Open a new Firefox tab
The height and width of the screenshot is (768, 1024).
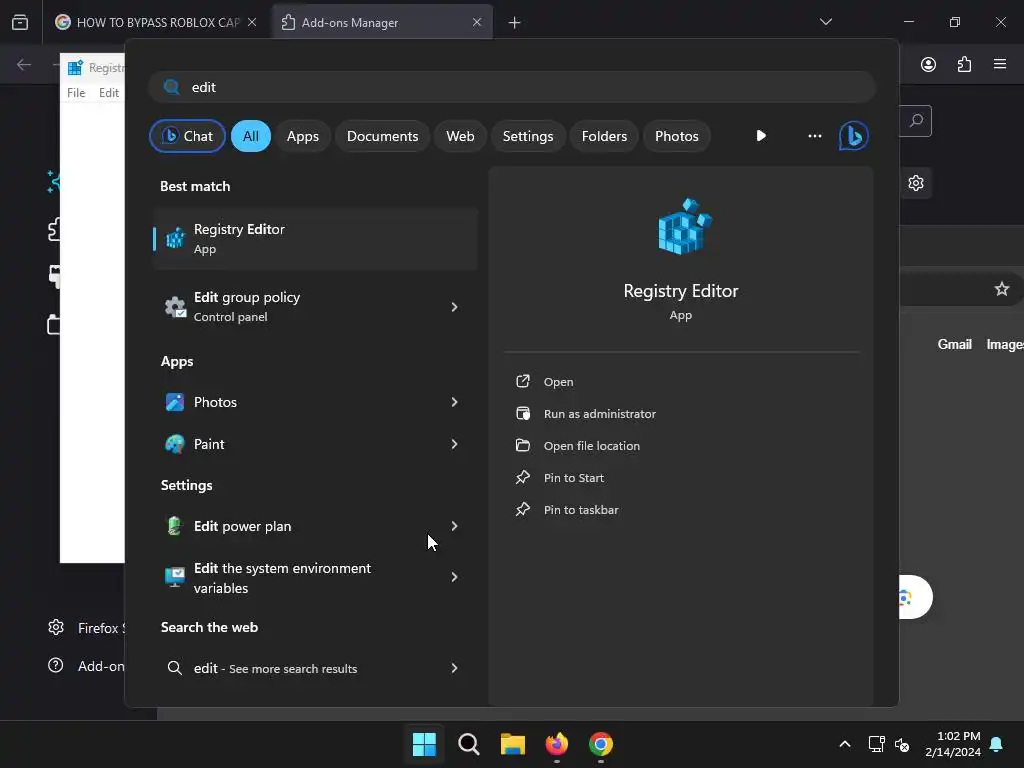click(515, 23)
